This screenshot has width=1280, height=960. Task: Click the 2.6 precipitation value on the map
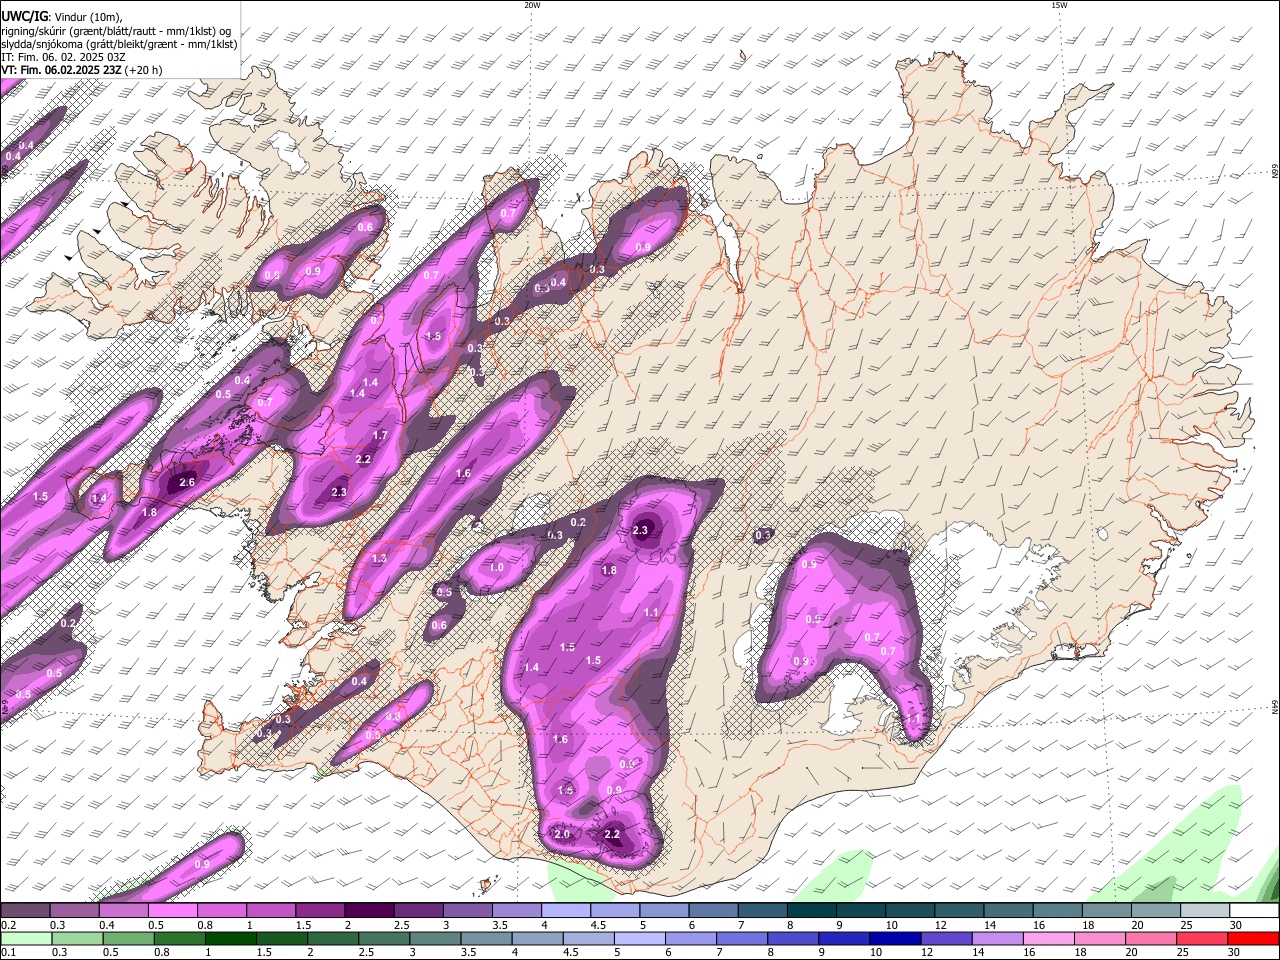click(x=187, y=483)
